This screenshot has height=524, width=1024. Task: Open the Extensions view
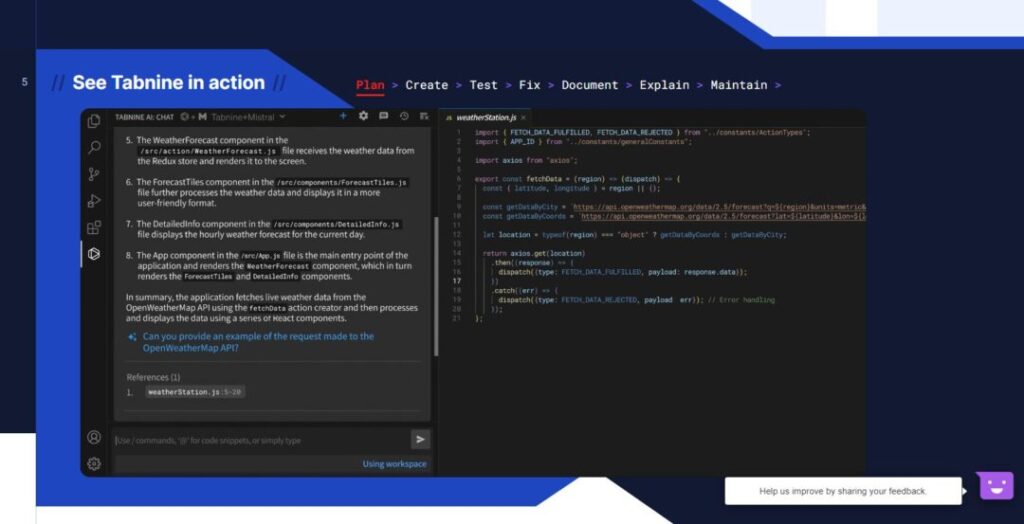click(94, 227)
